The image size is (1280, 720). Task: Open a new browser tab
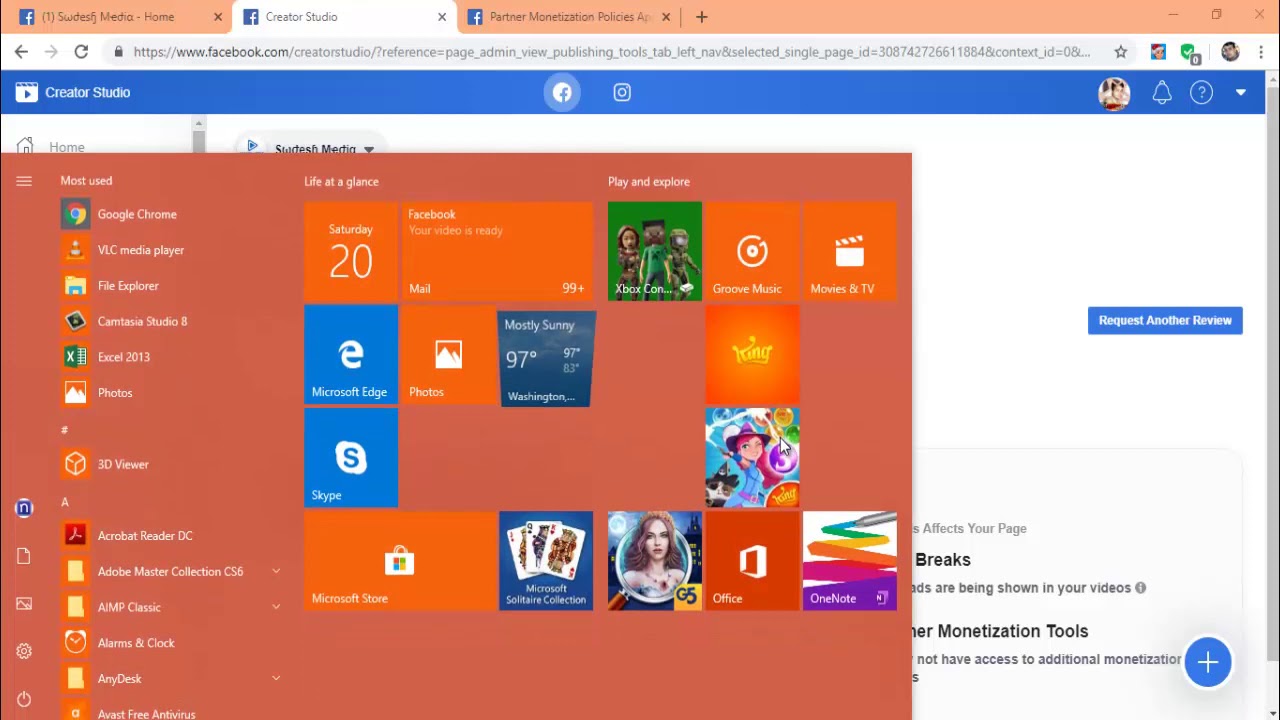click(x=701, y=17)
